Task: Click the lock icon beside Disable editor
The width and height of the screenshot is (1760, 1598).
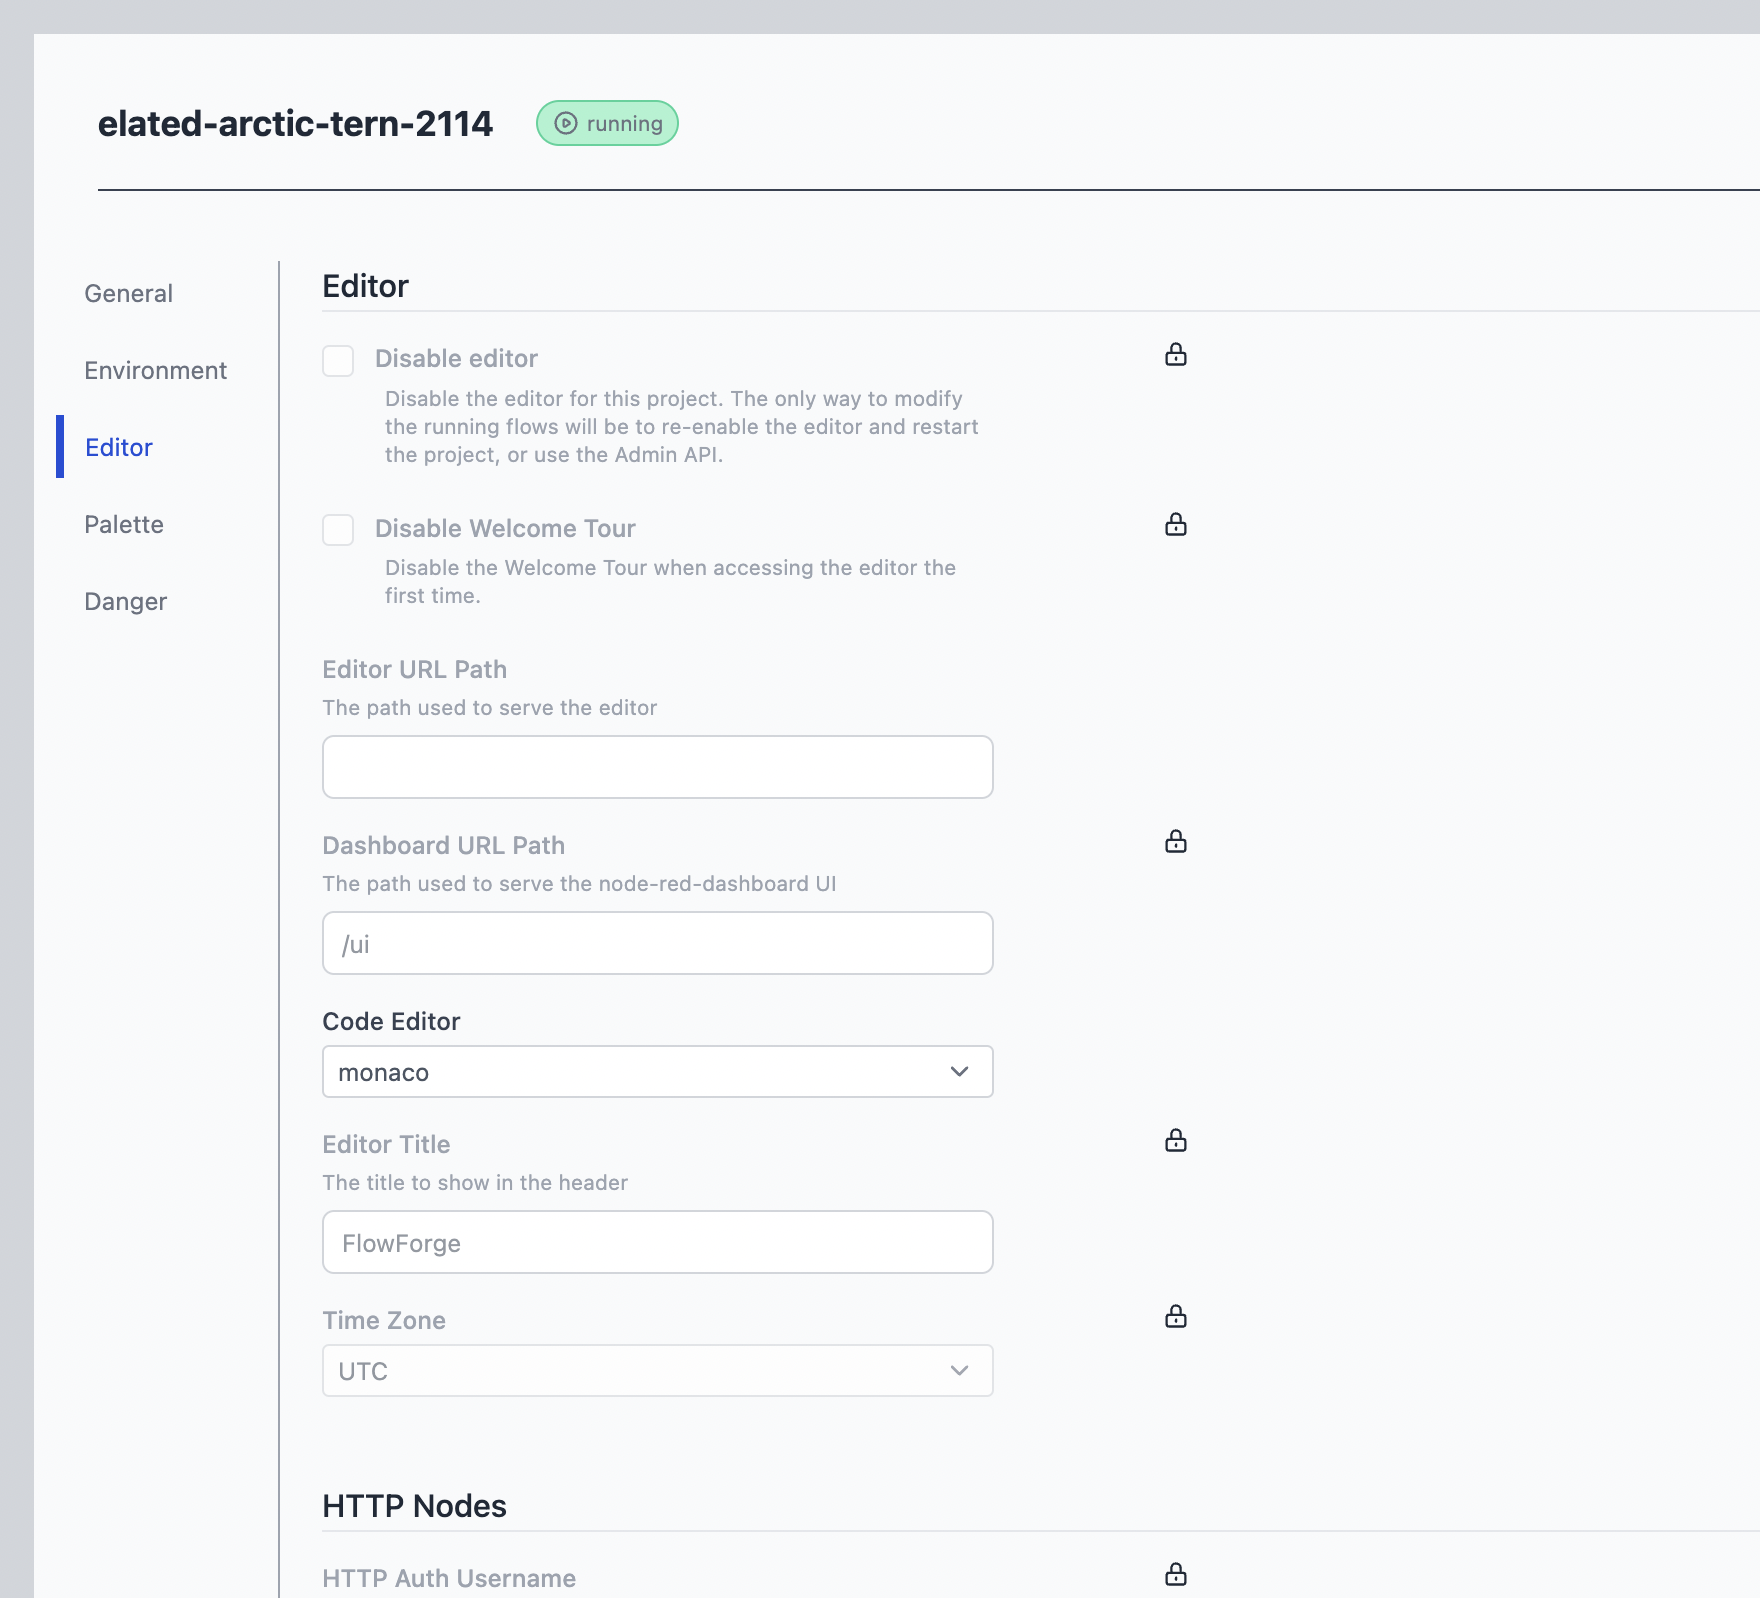Action: pos(1176,354)
